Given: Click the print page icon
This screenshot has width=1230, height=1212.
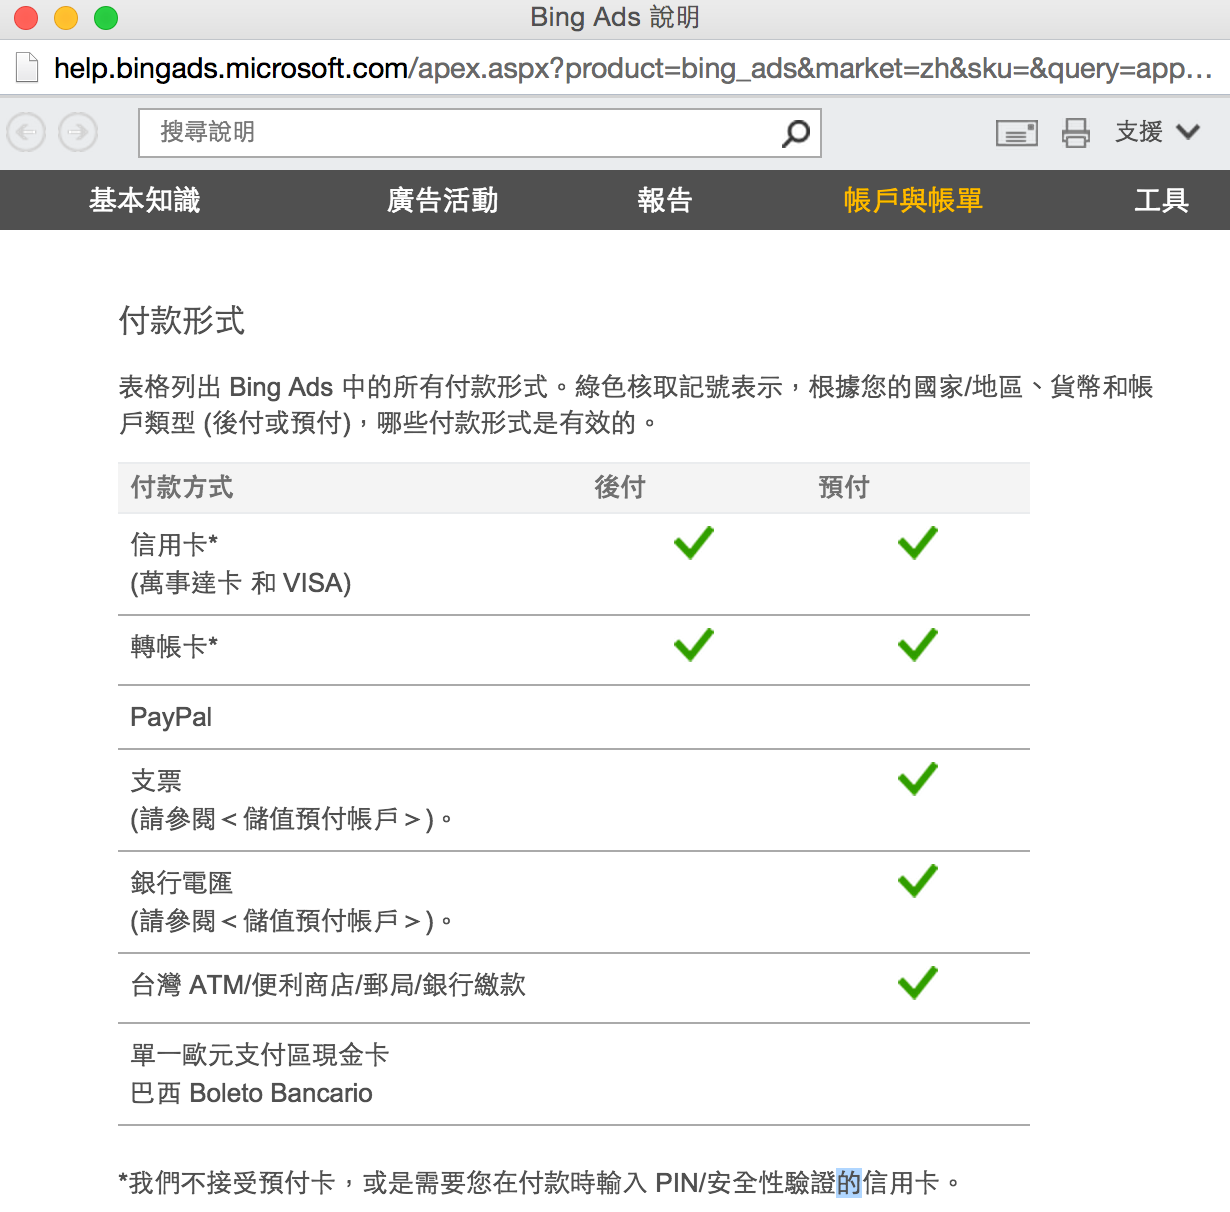Looking at the screenshot, I should (x=1076, y=132).
